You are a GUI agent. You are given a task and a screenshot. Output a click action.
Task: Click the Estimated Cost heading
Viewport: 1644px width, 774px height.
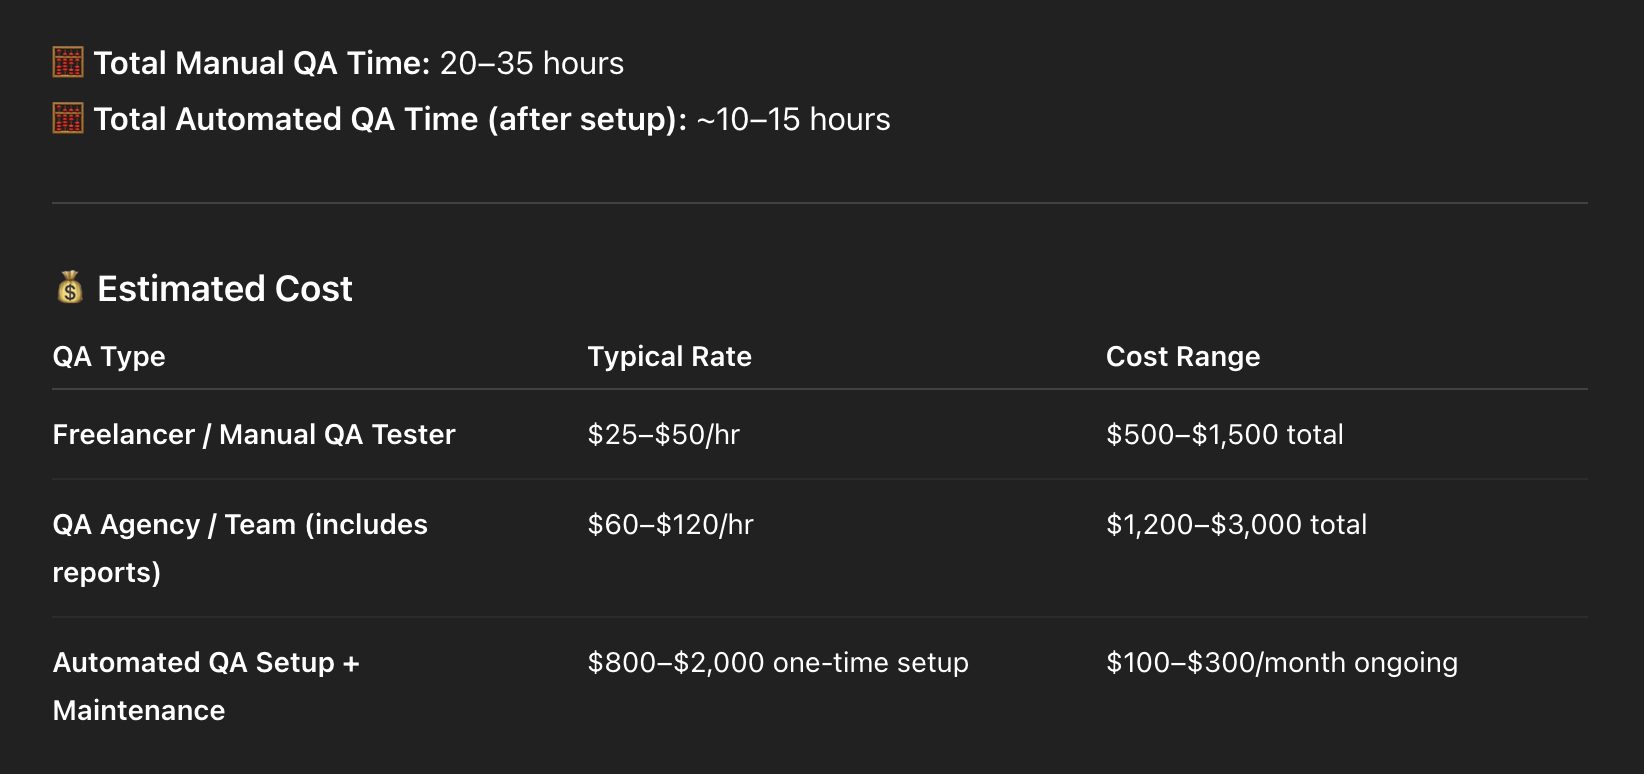coord(225,289)
